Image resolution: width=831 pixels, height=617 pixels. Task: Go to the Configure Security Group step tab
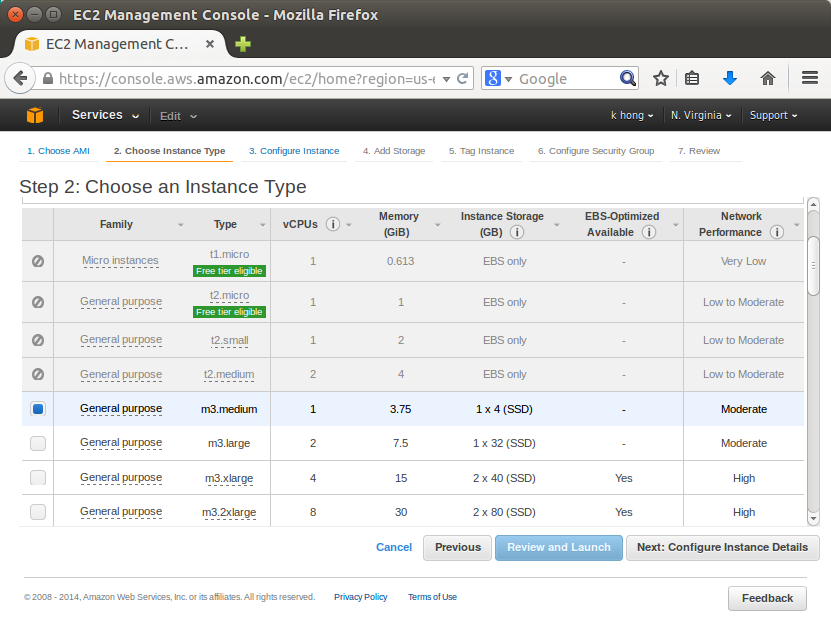(596, 151)
